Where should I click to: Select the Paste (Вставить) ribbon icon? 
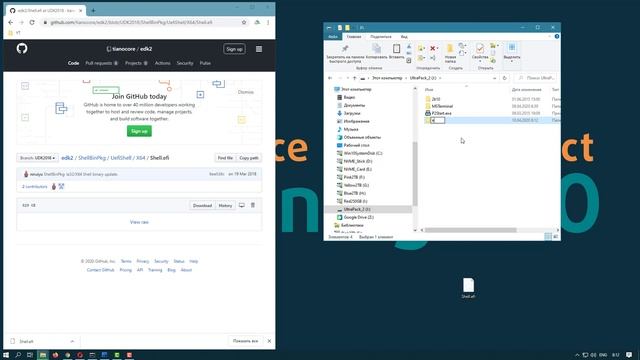click(x=396, y=51)
